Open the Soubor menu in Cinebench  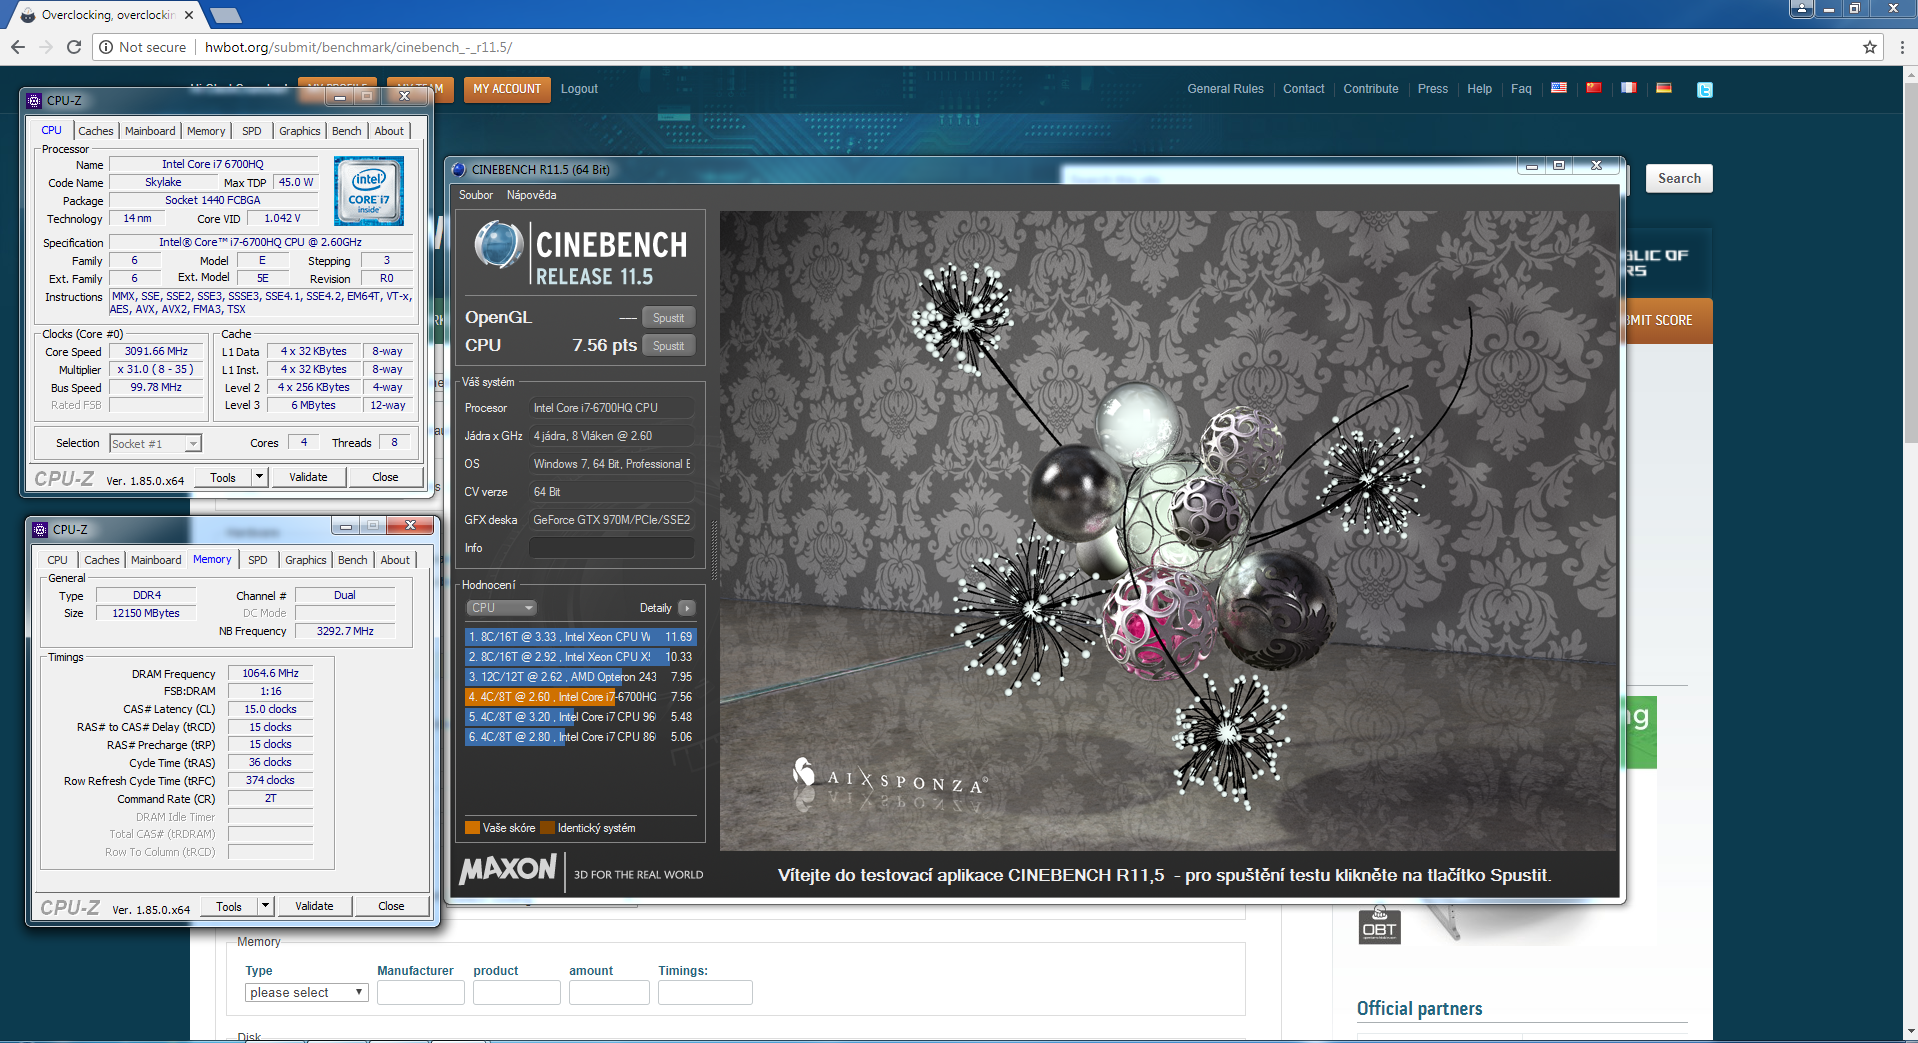476,195
